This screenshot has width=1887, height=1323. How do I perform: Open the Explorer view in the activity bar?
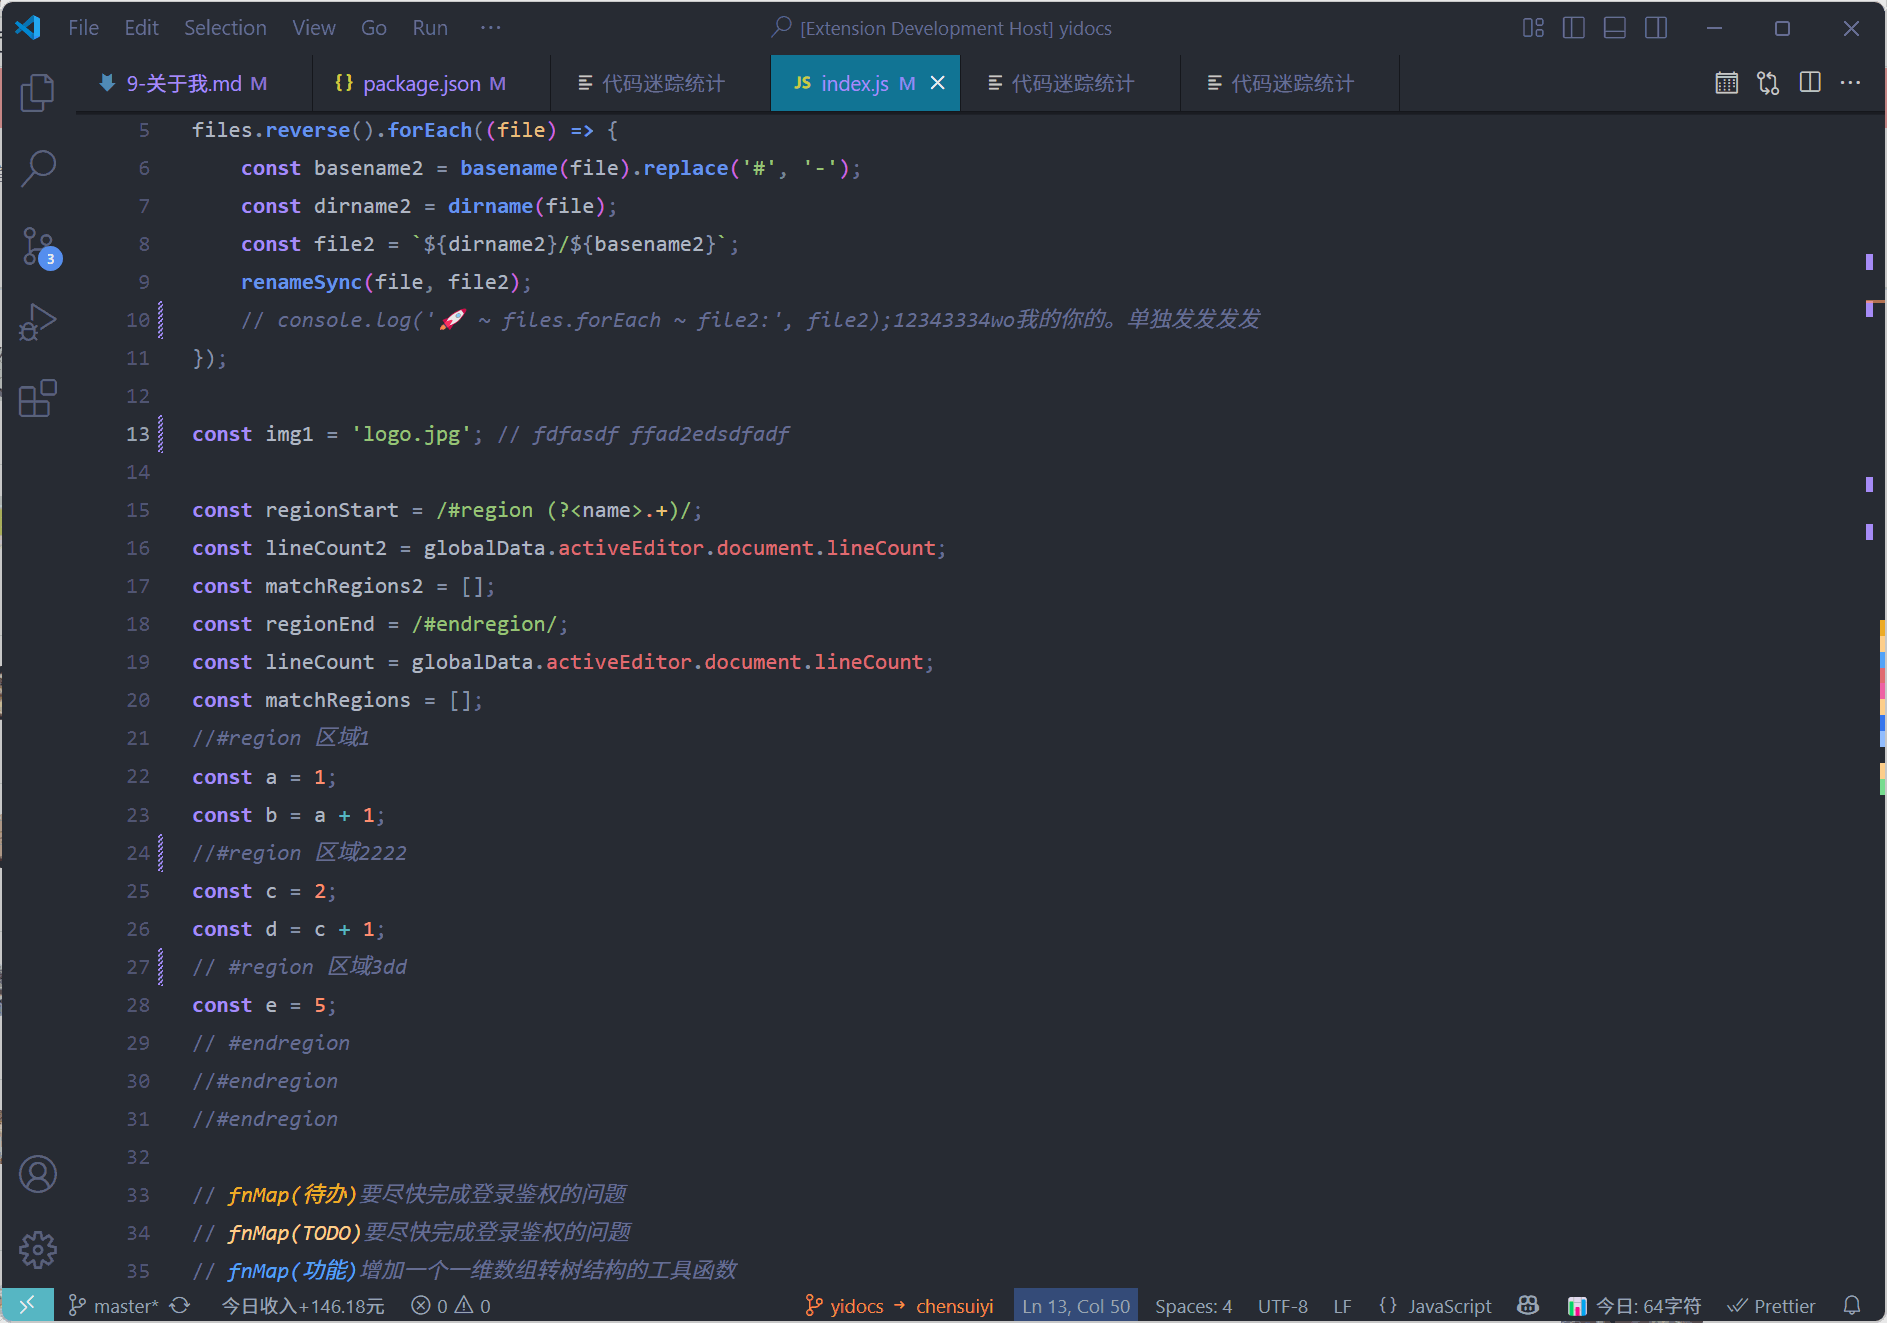pyautogui.click(x=38, y=93)
